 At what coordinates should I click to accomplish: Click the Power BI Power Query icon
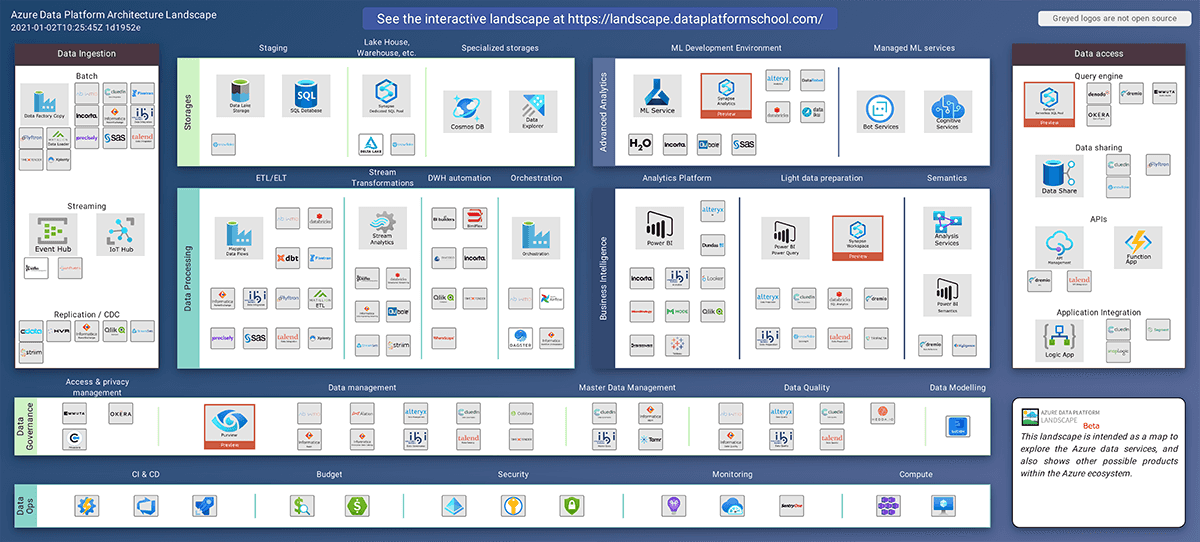tap(785, 240)
